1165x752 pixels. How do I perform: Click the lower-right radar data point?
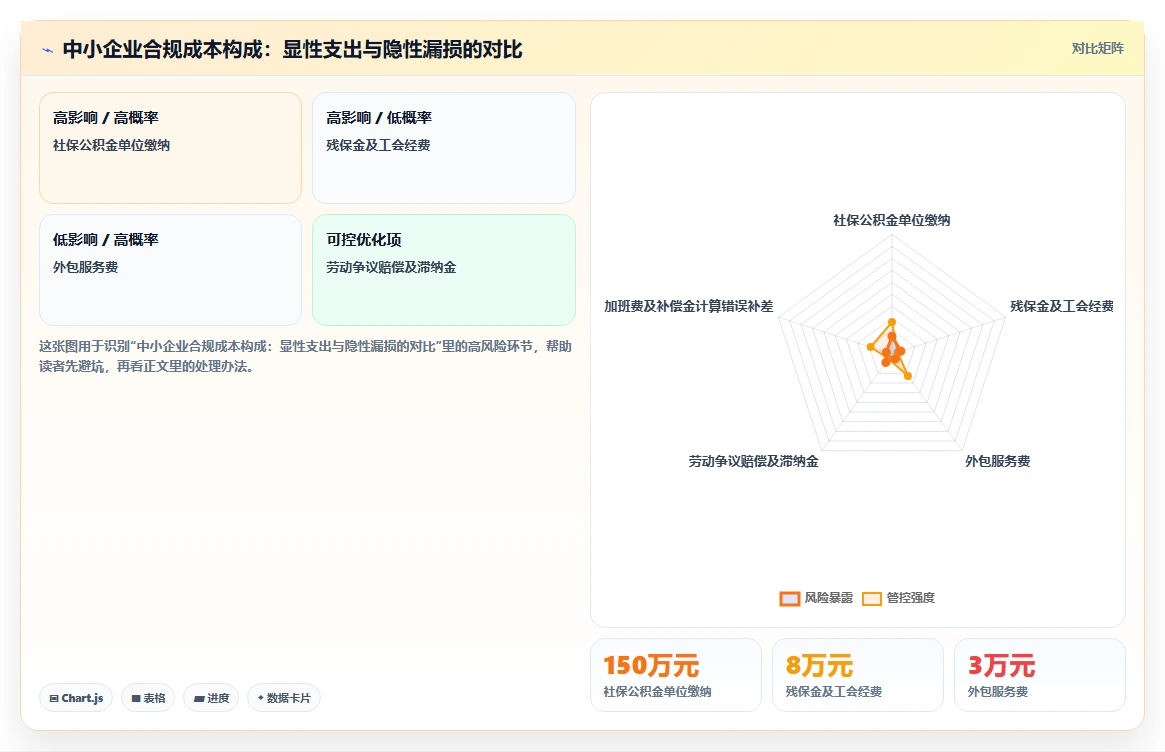[x=908, y=376]
